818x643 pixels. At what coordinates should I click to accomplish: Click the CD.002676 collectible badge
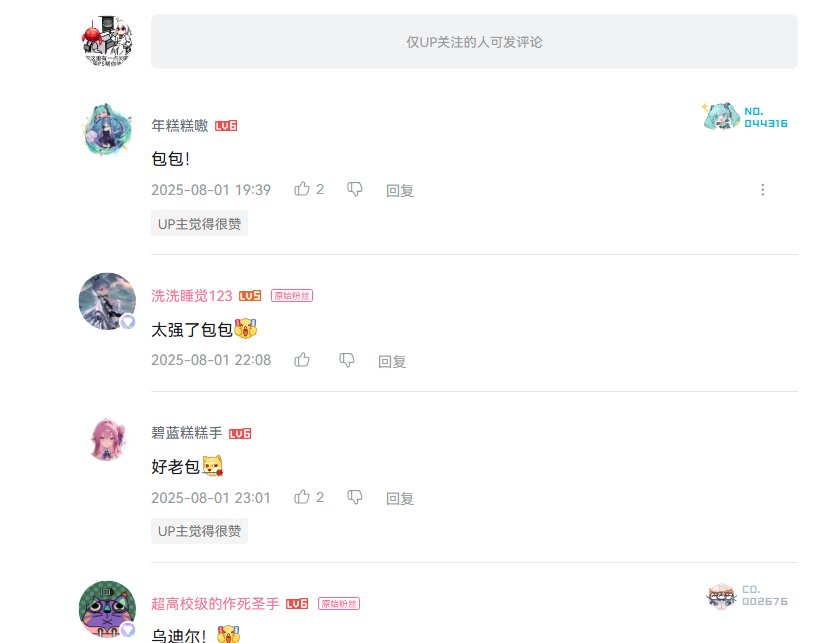tap(747, 596)
